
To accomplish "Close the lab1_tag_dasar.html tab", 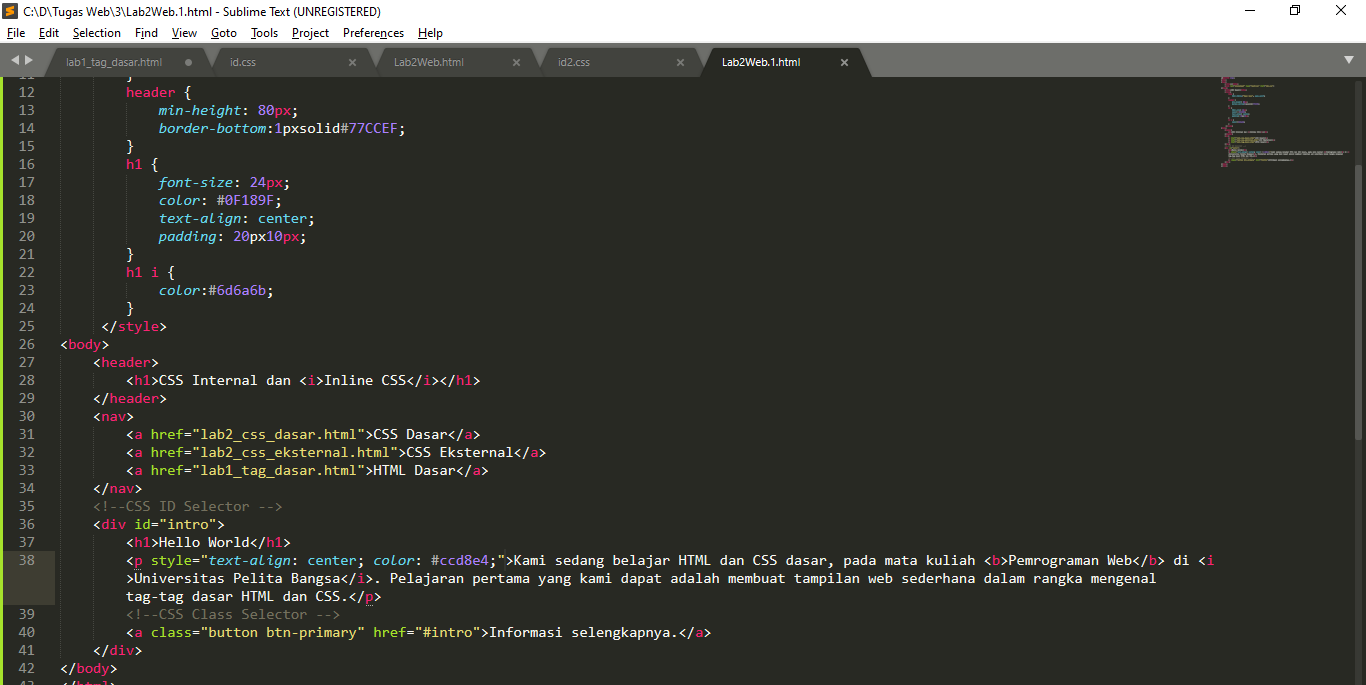I will coord(188,62).
